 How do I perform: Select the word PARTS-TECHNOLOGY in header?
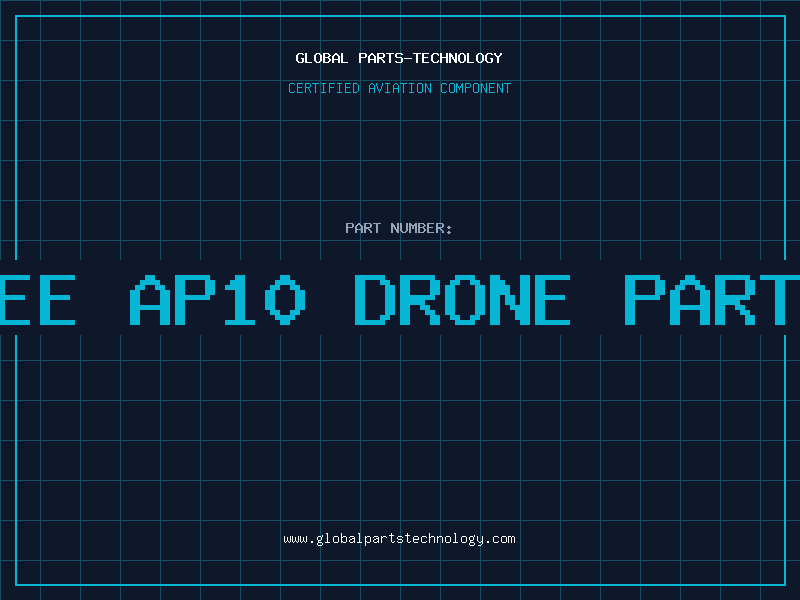tap(431, 58)
